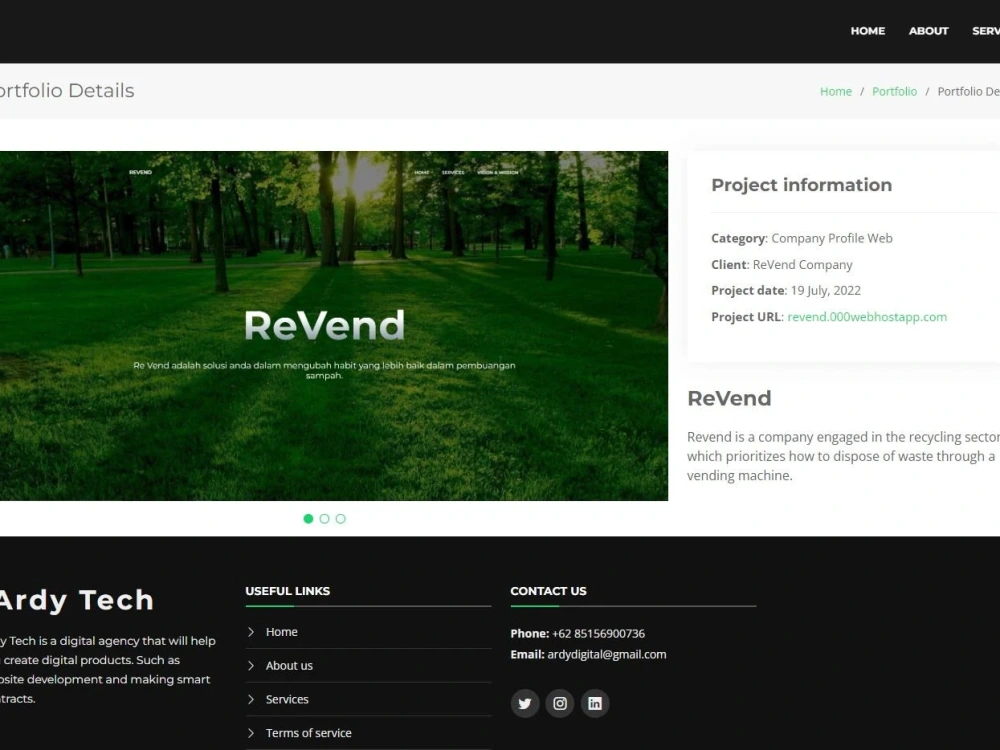Click the ReVend description heading
Viewport: 1000px width, 750px height.
tap(729, 399)
